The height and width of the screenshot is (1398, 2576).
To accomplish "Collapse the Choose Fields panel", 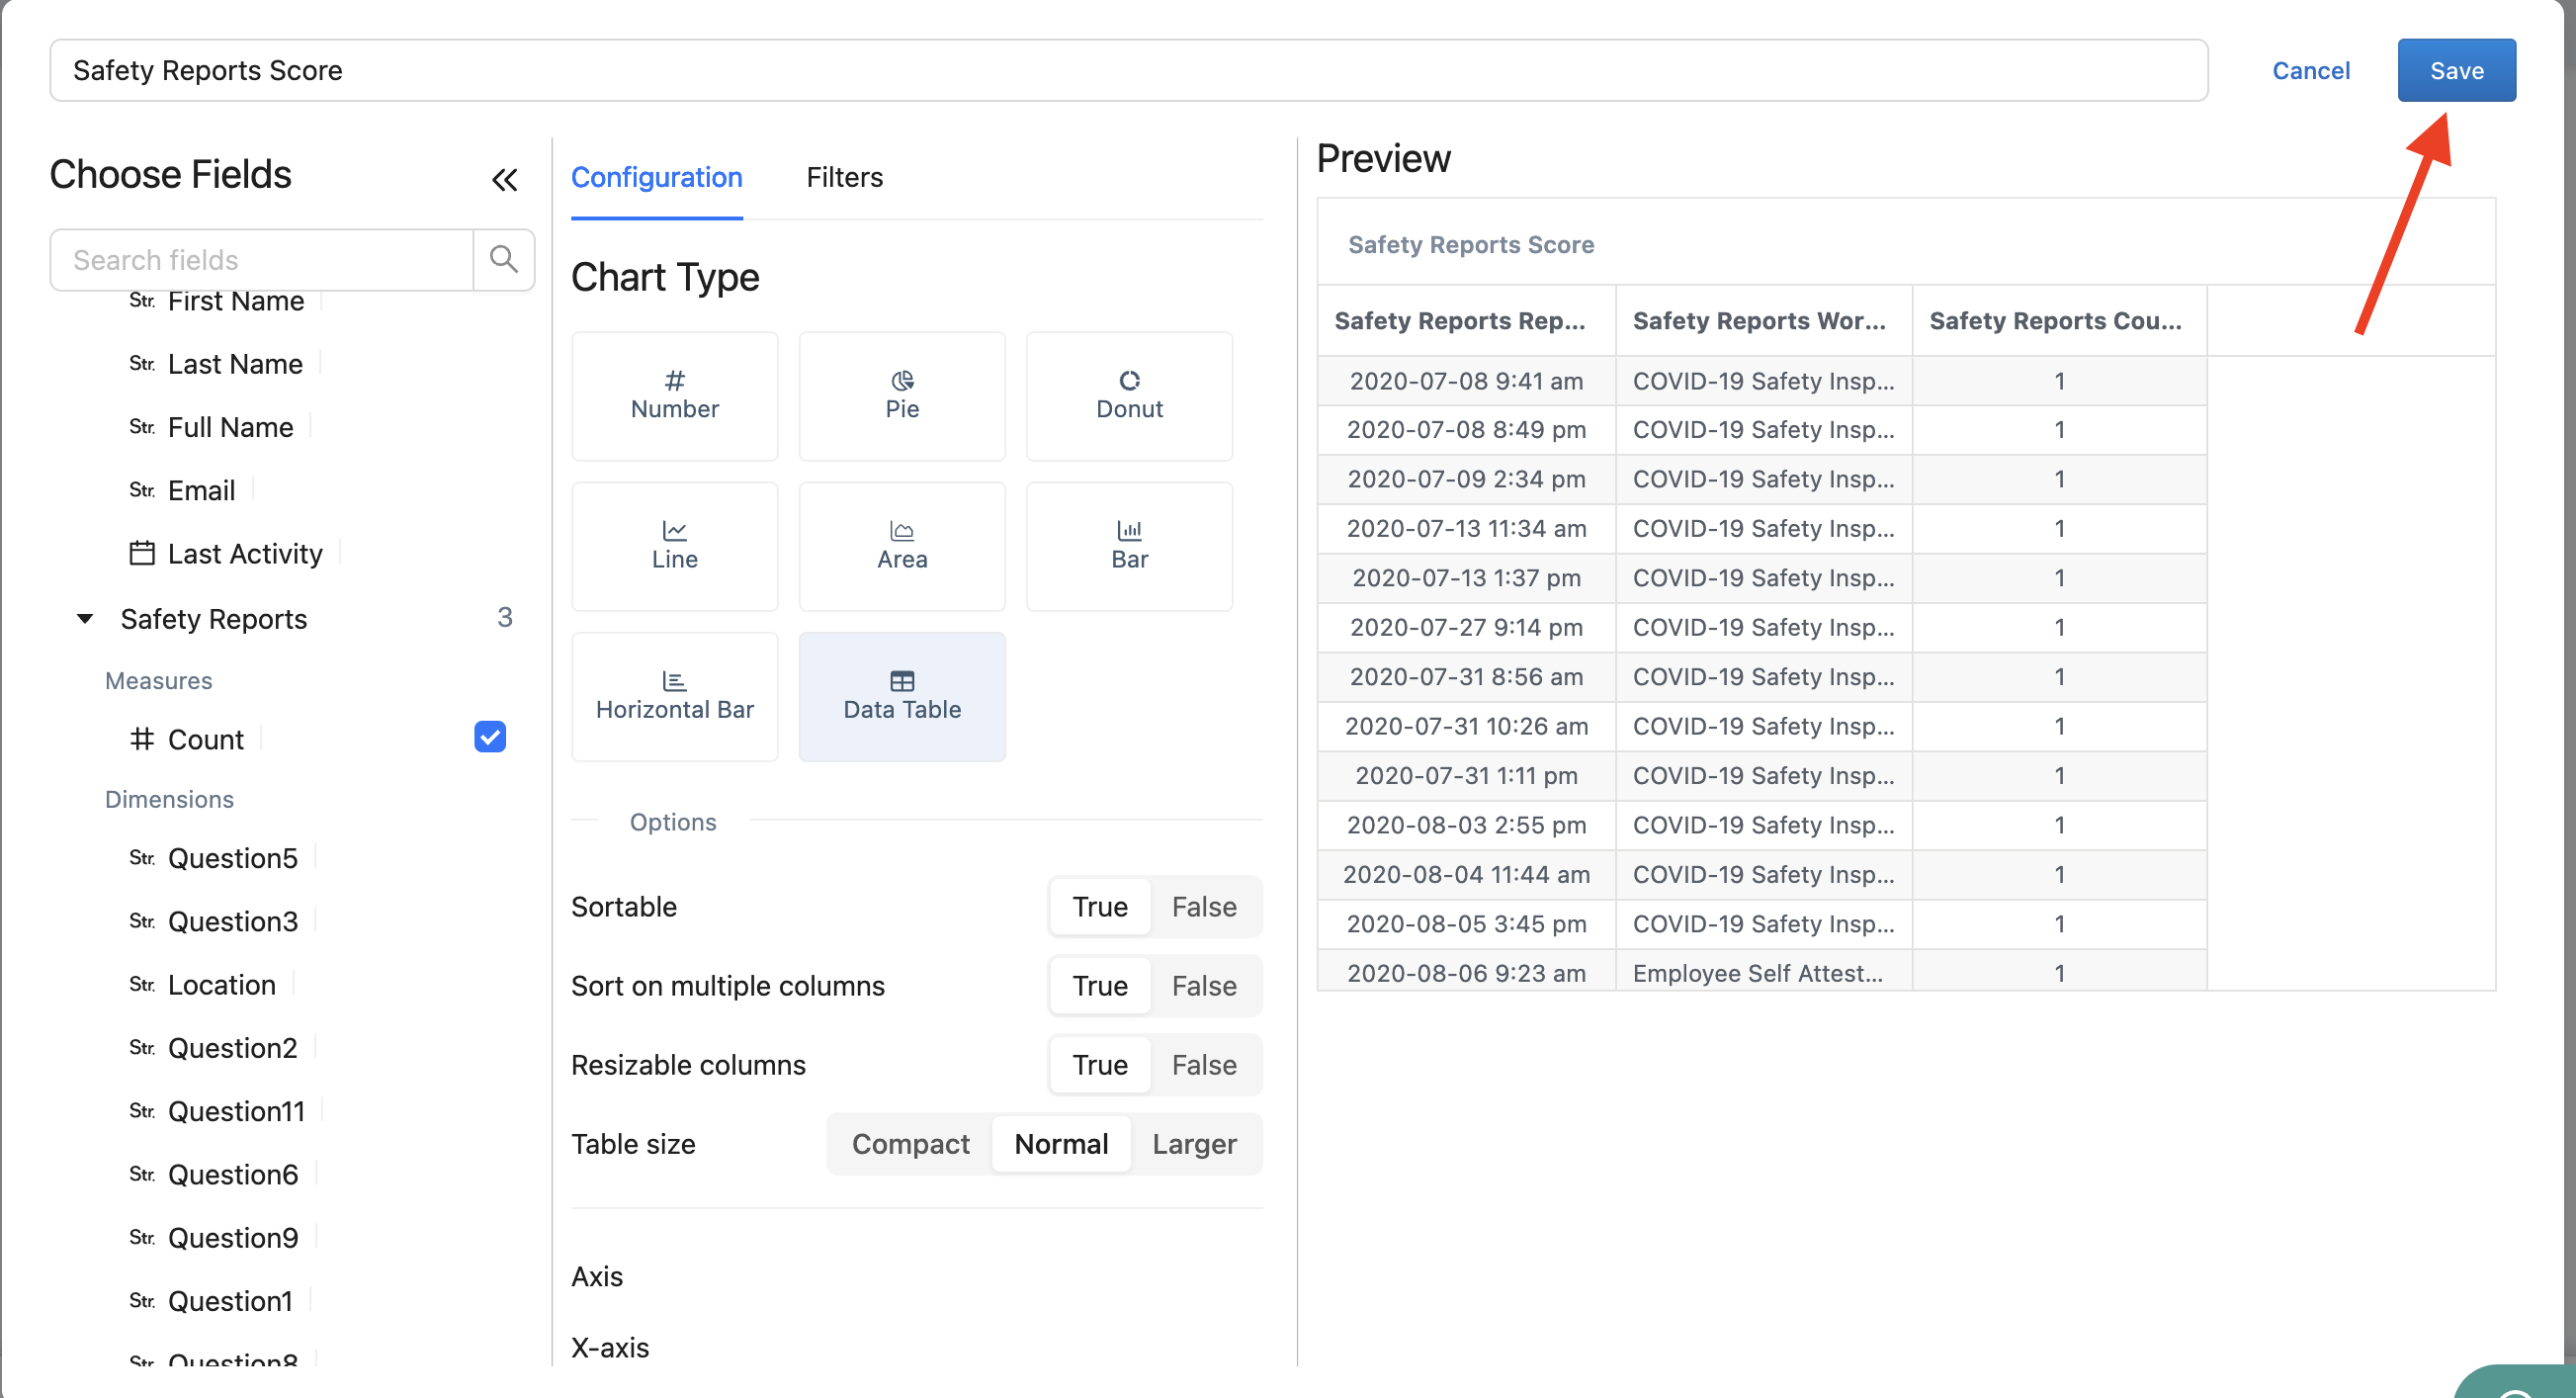I will pos(504,180).
